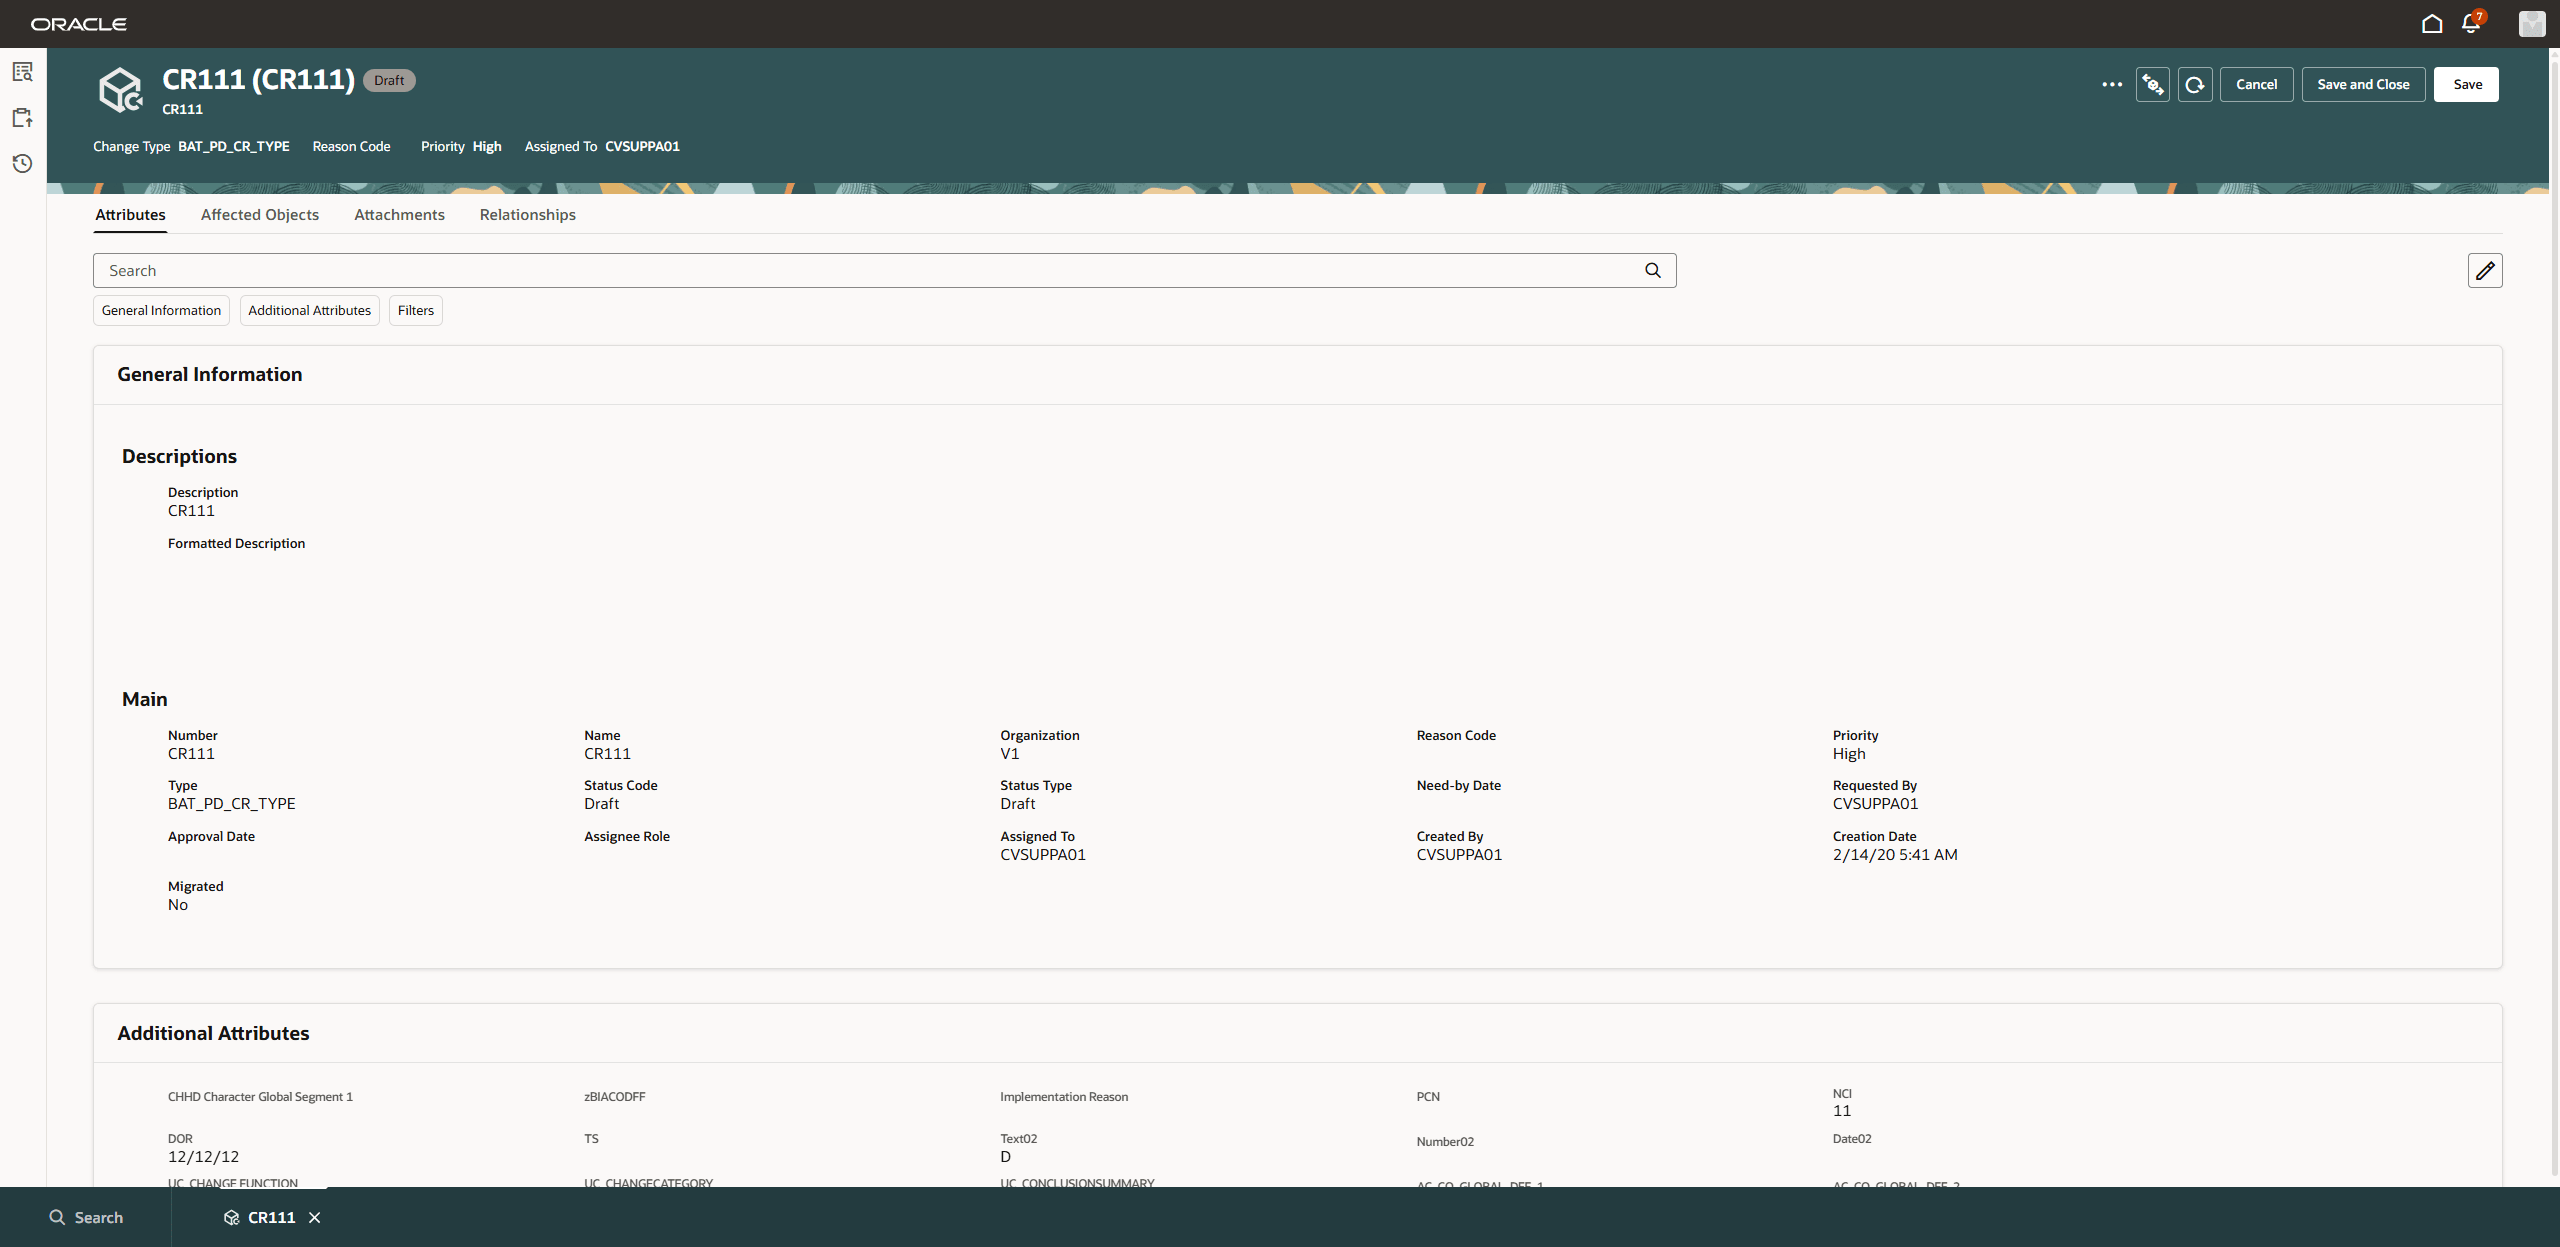Open the audit report icon in left sidebar
The width and height of the screenshot is (2560, 1247).
[x=22, y=71]
